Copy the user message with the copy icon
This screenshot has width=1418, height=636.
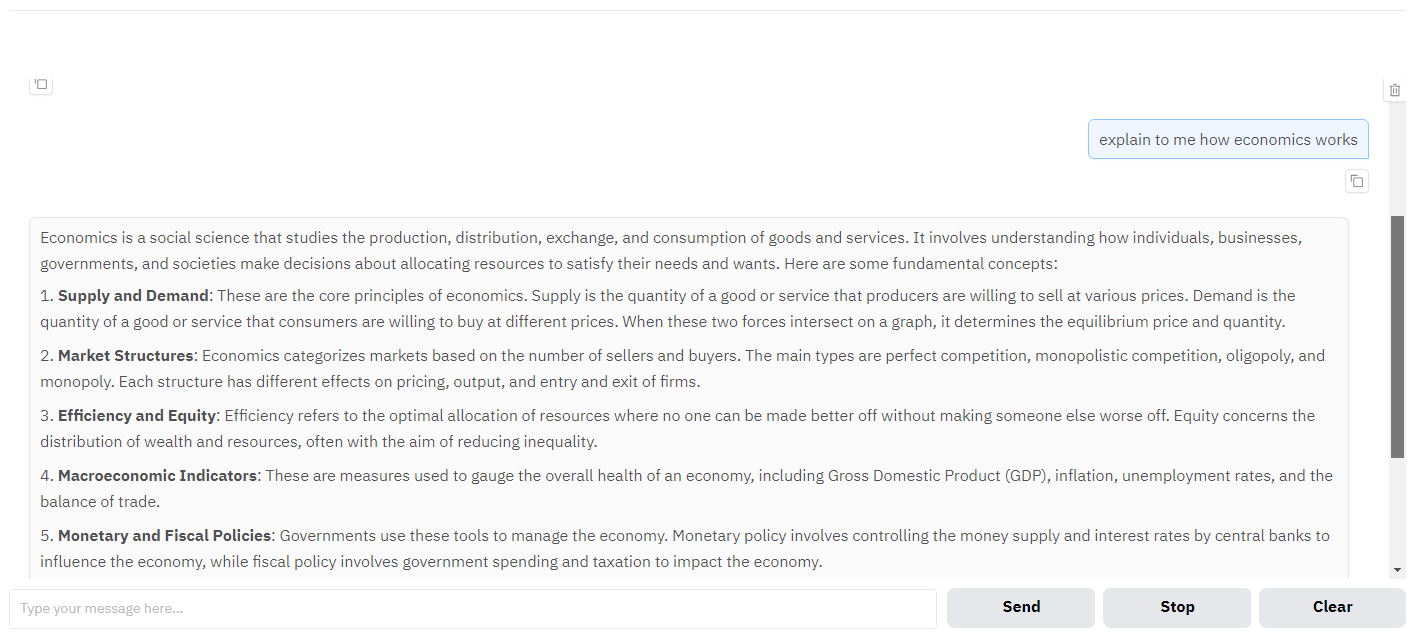pos(1356,181)
